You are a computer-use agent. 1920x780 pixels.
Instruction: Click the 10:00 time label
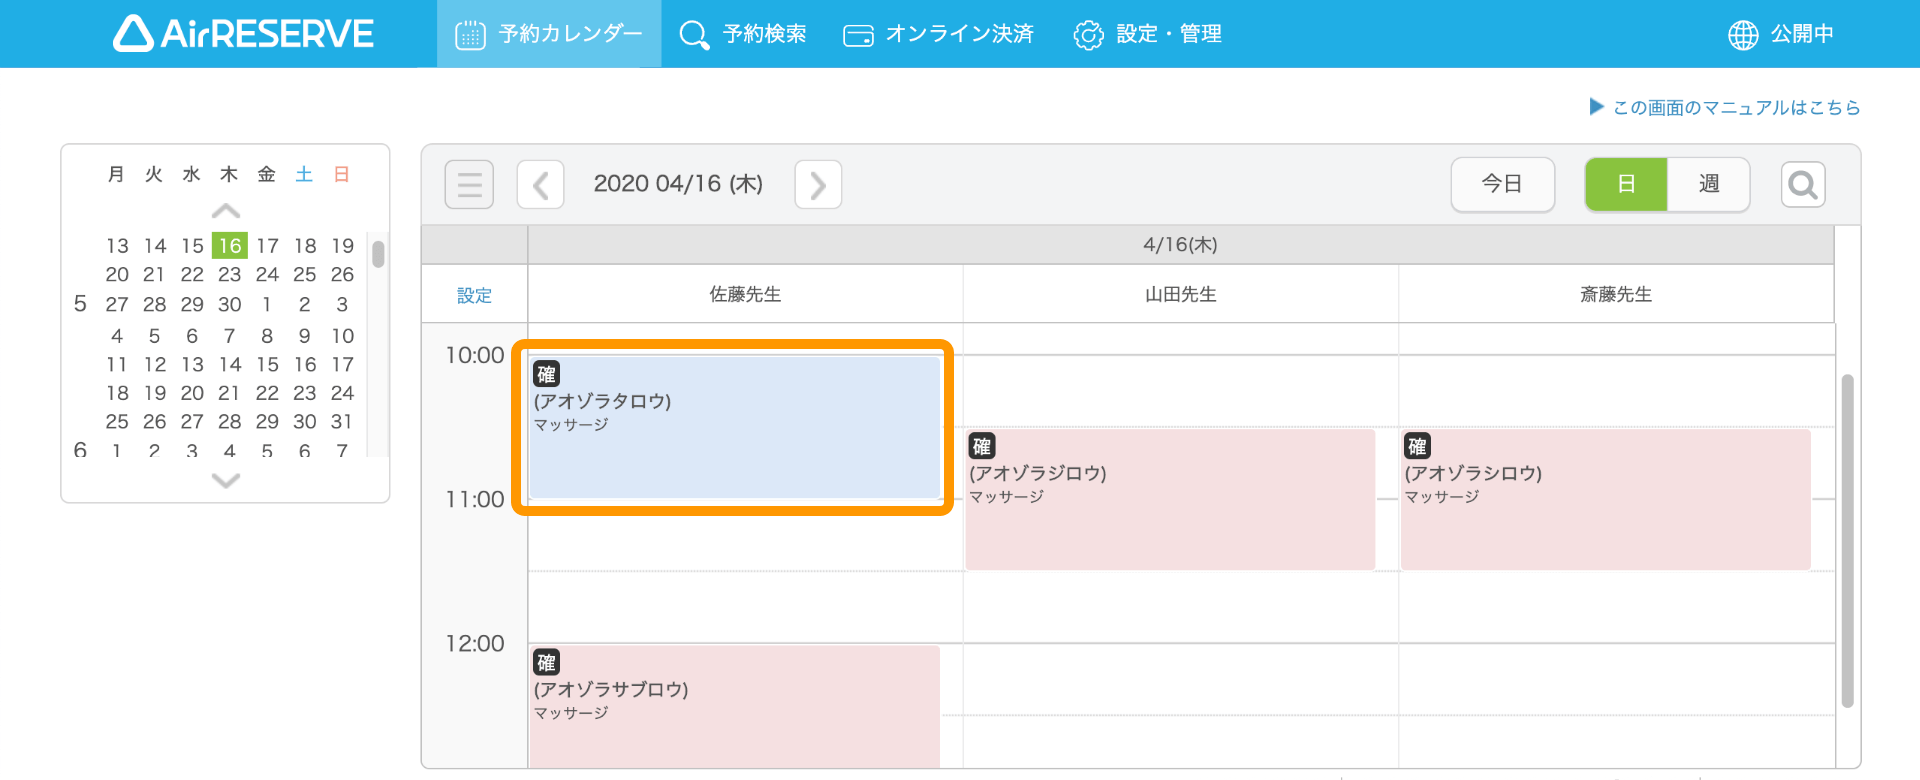pyautogui.click(x=475, y=355)
